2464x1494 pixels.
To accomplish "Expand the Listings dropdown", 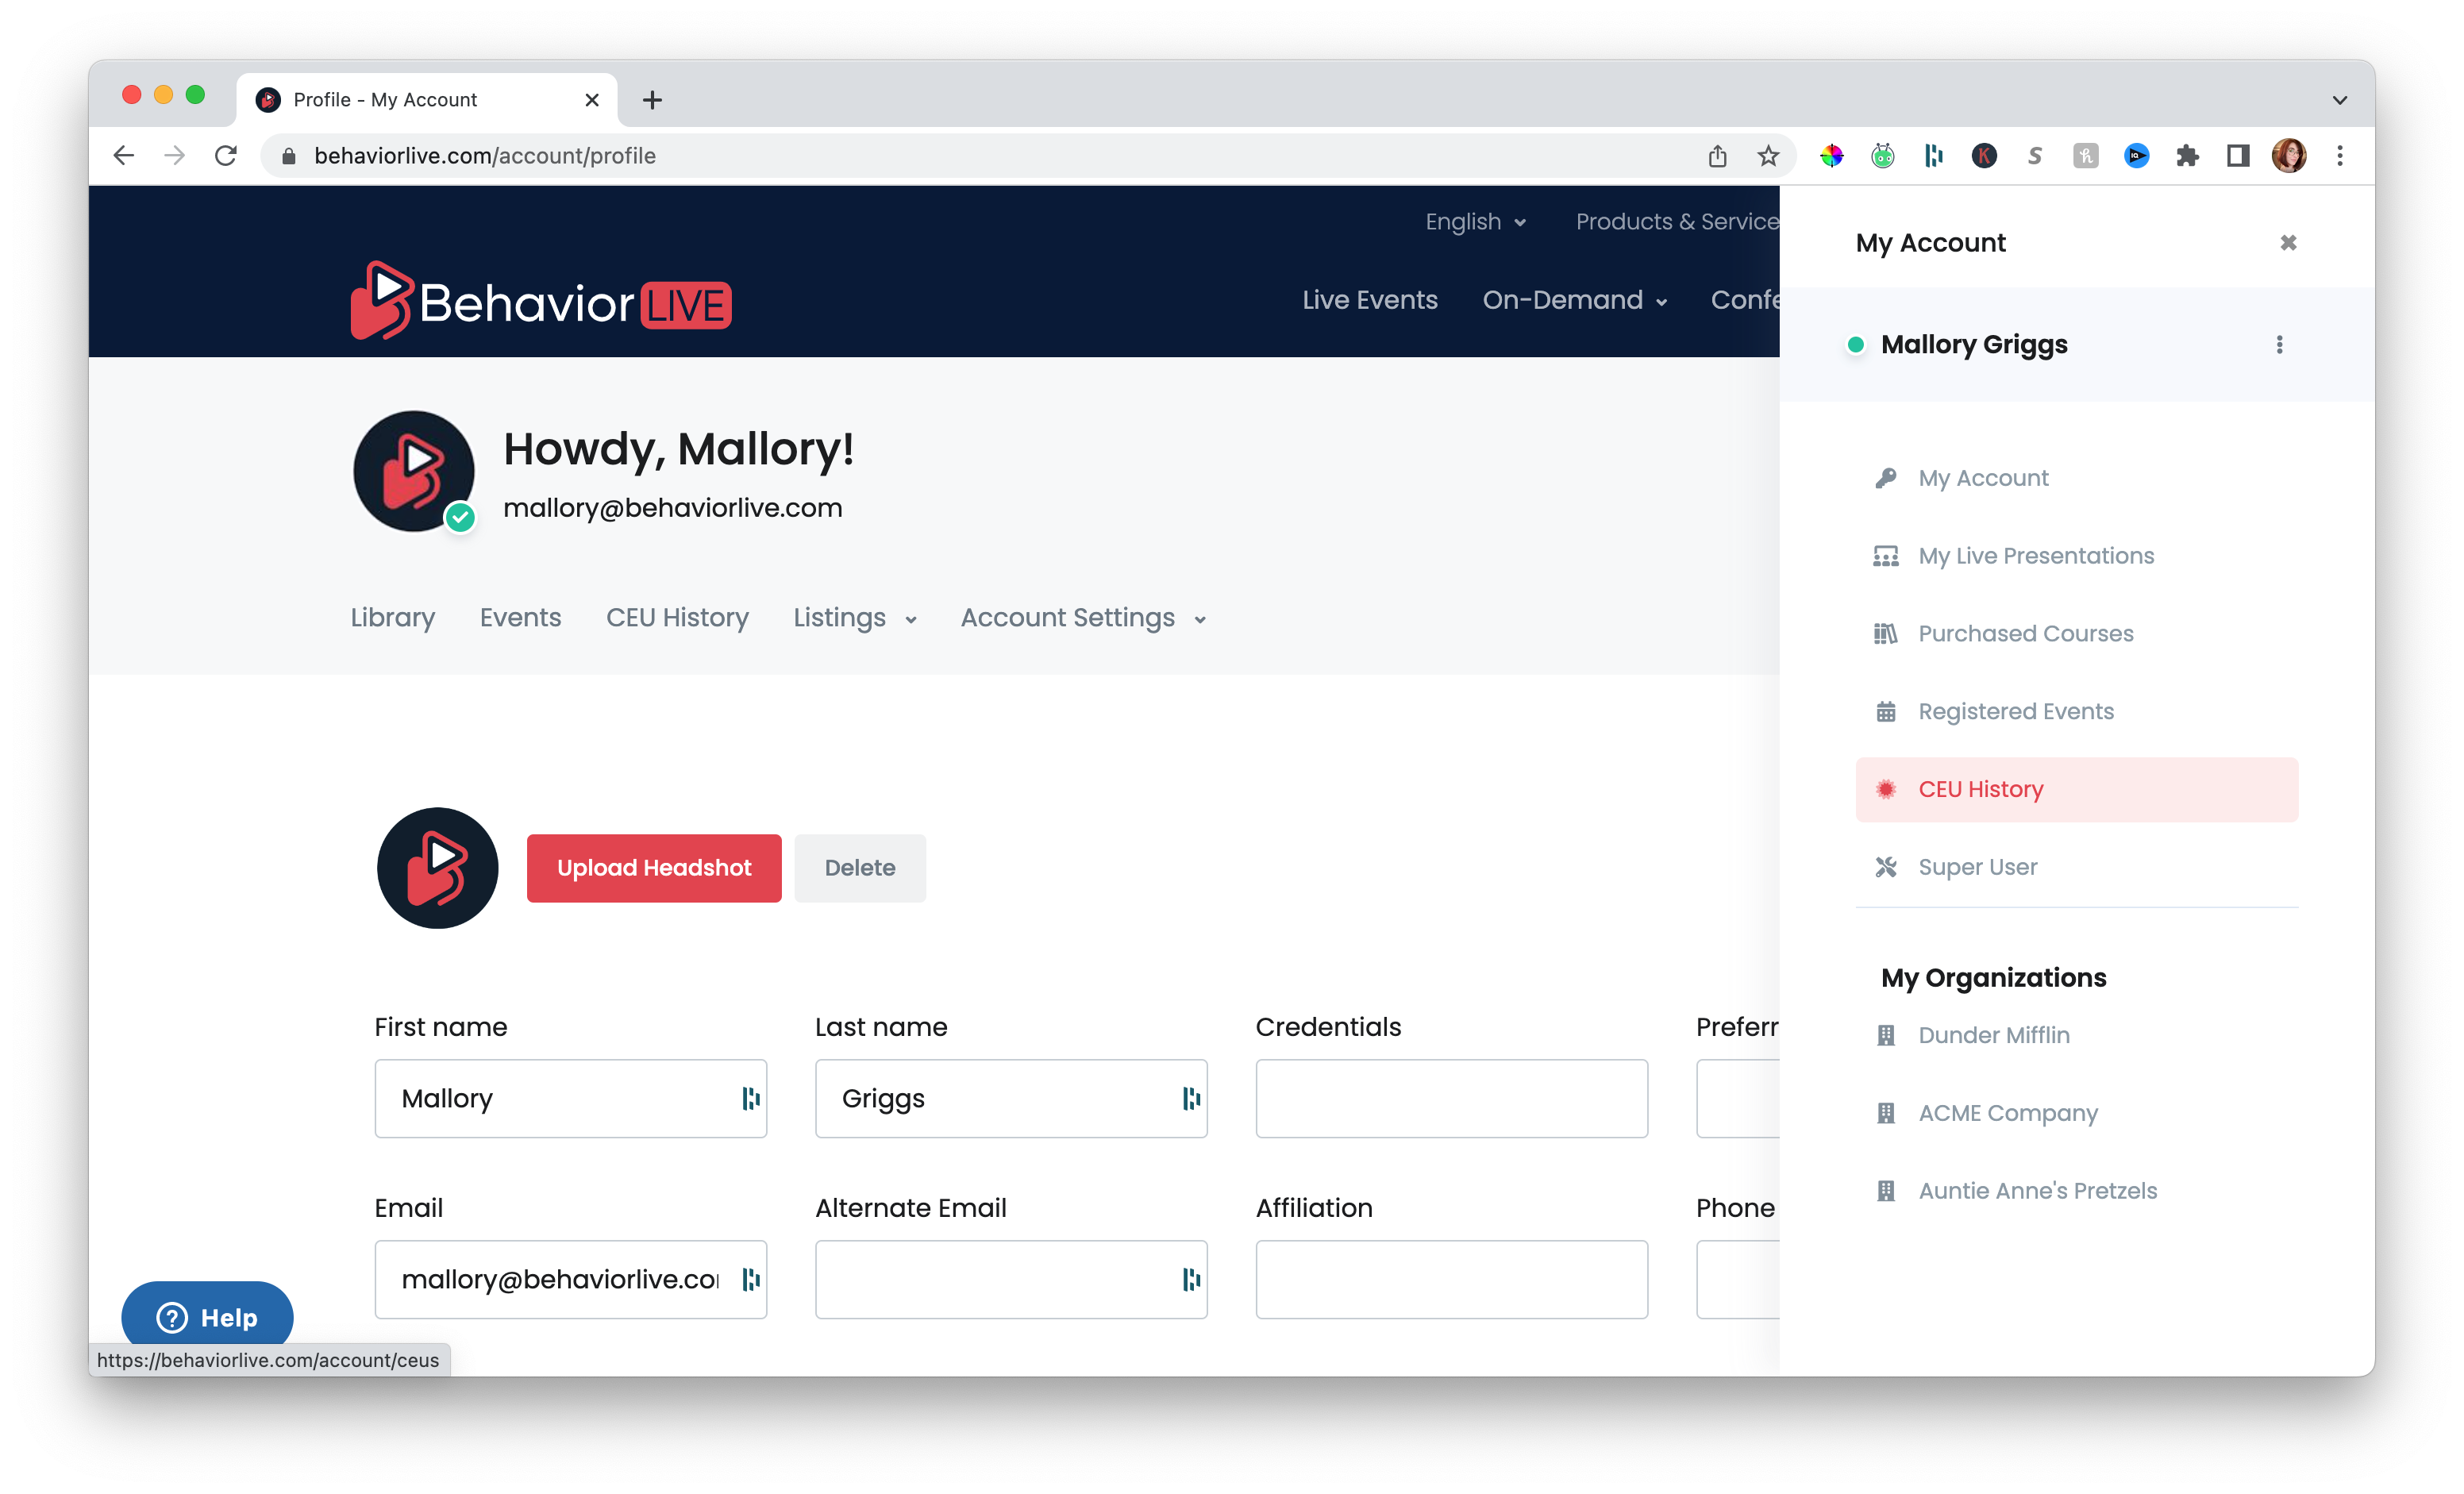I will 855,618.
